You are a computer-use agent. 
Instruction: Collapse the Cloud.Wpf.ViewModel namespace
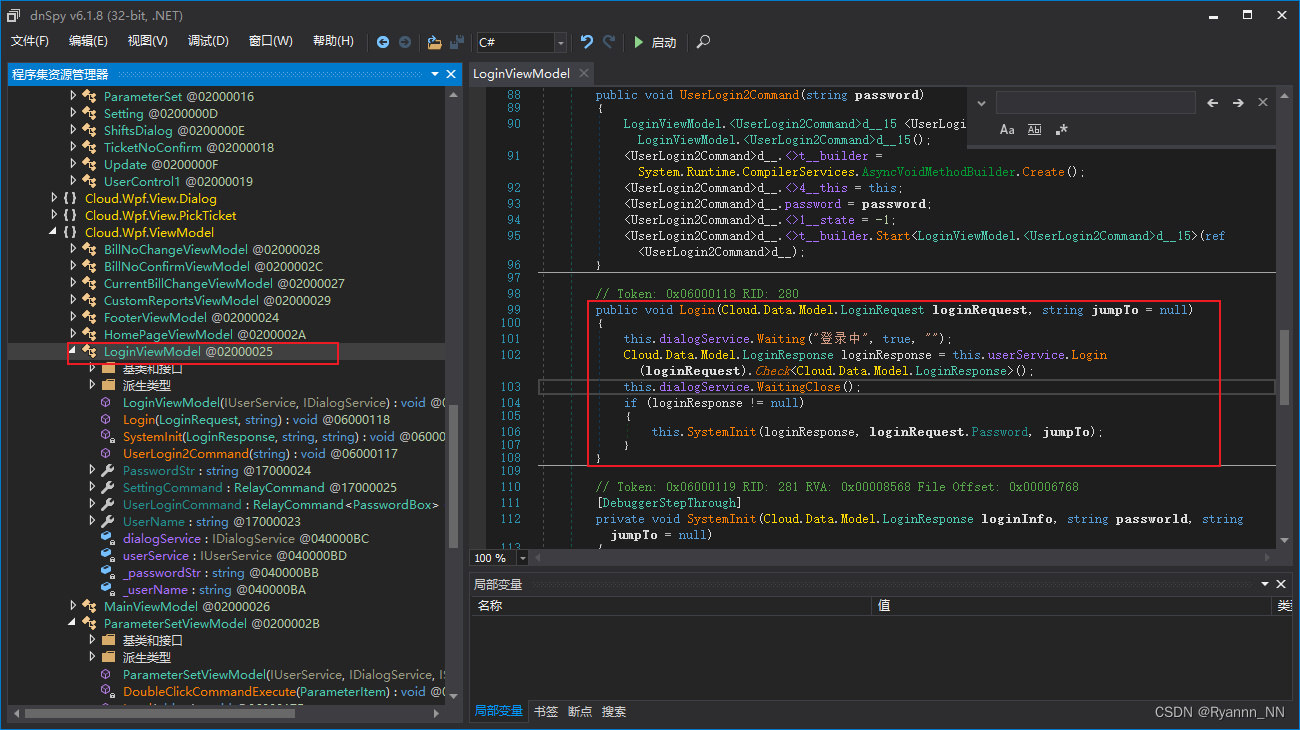[x=54, y=232]
